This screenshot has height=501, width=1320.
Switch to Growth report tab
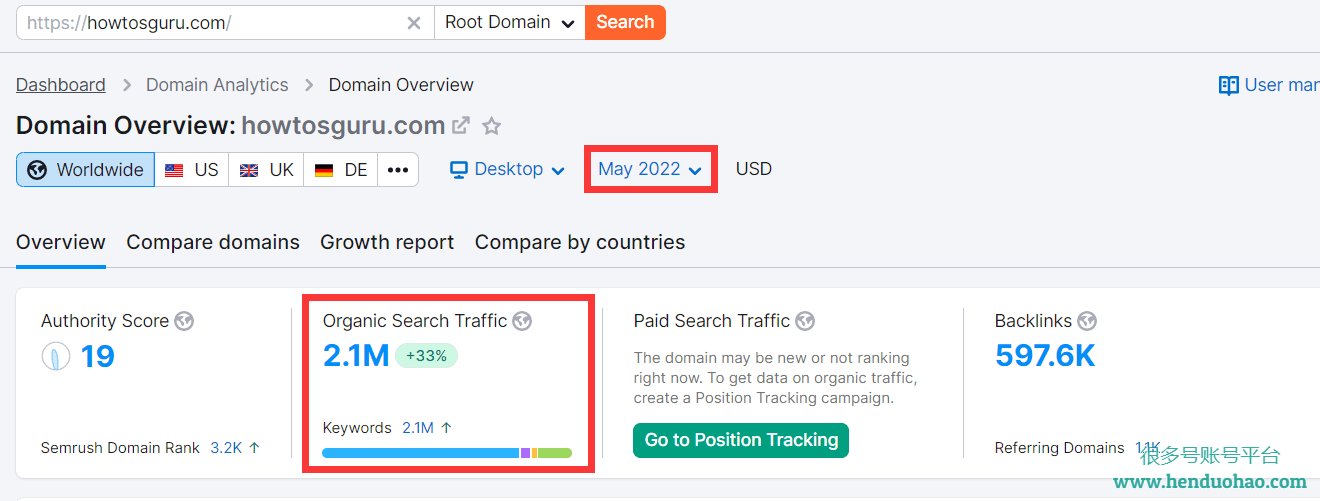pos(387,242)
